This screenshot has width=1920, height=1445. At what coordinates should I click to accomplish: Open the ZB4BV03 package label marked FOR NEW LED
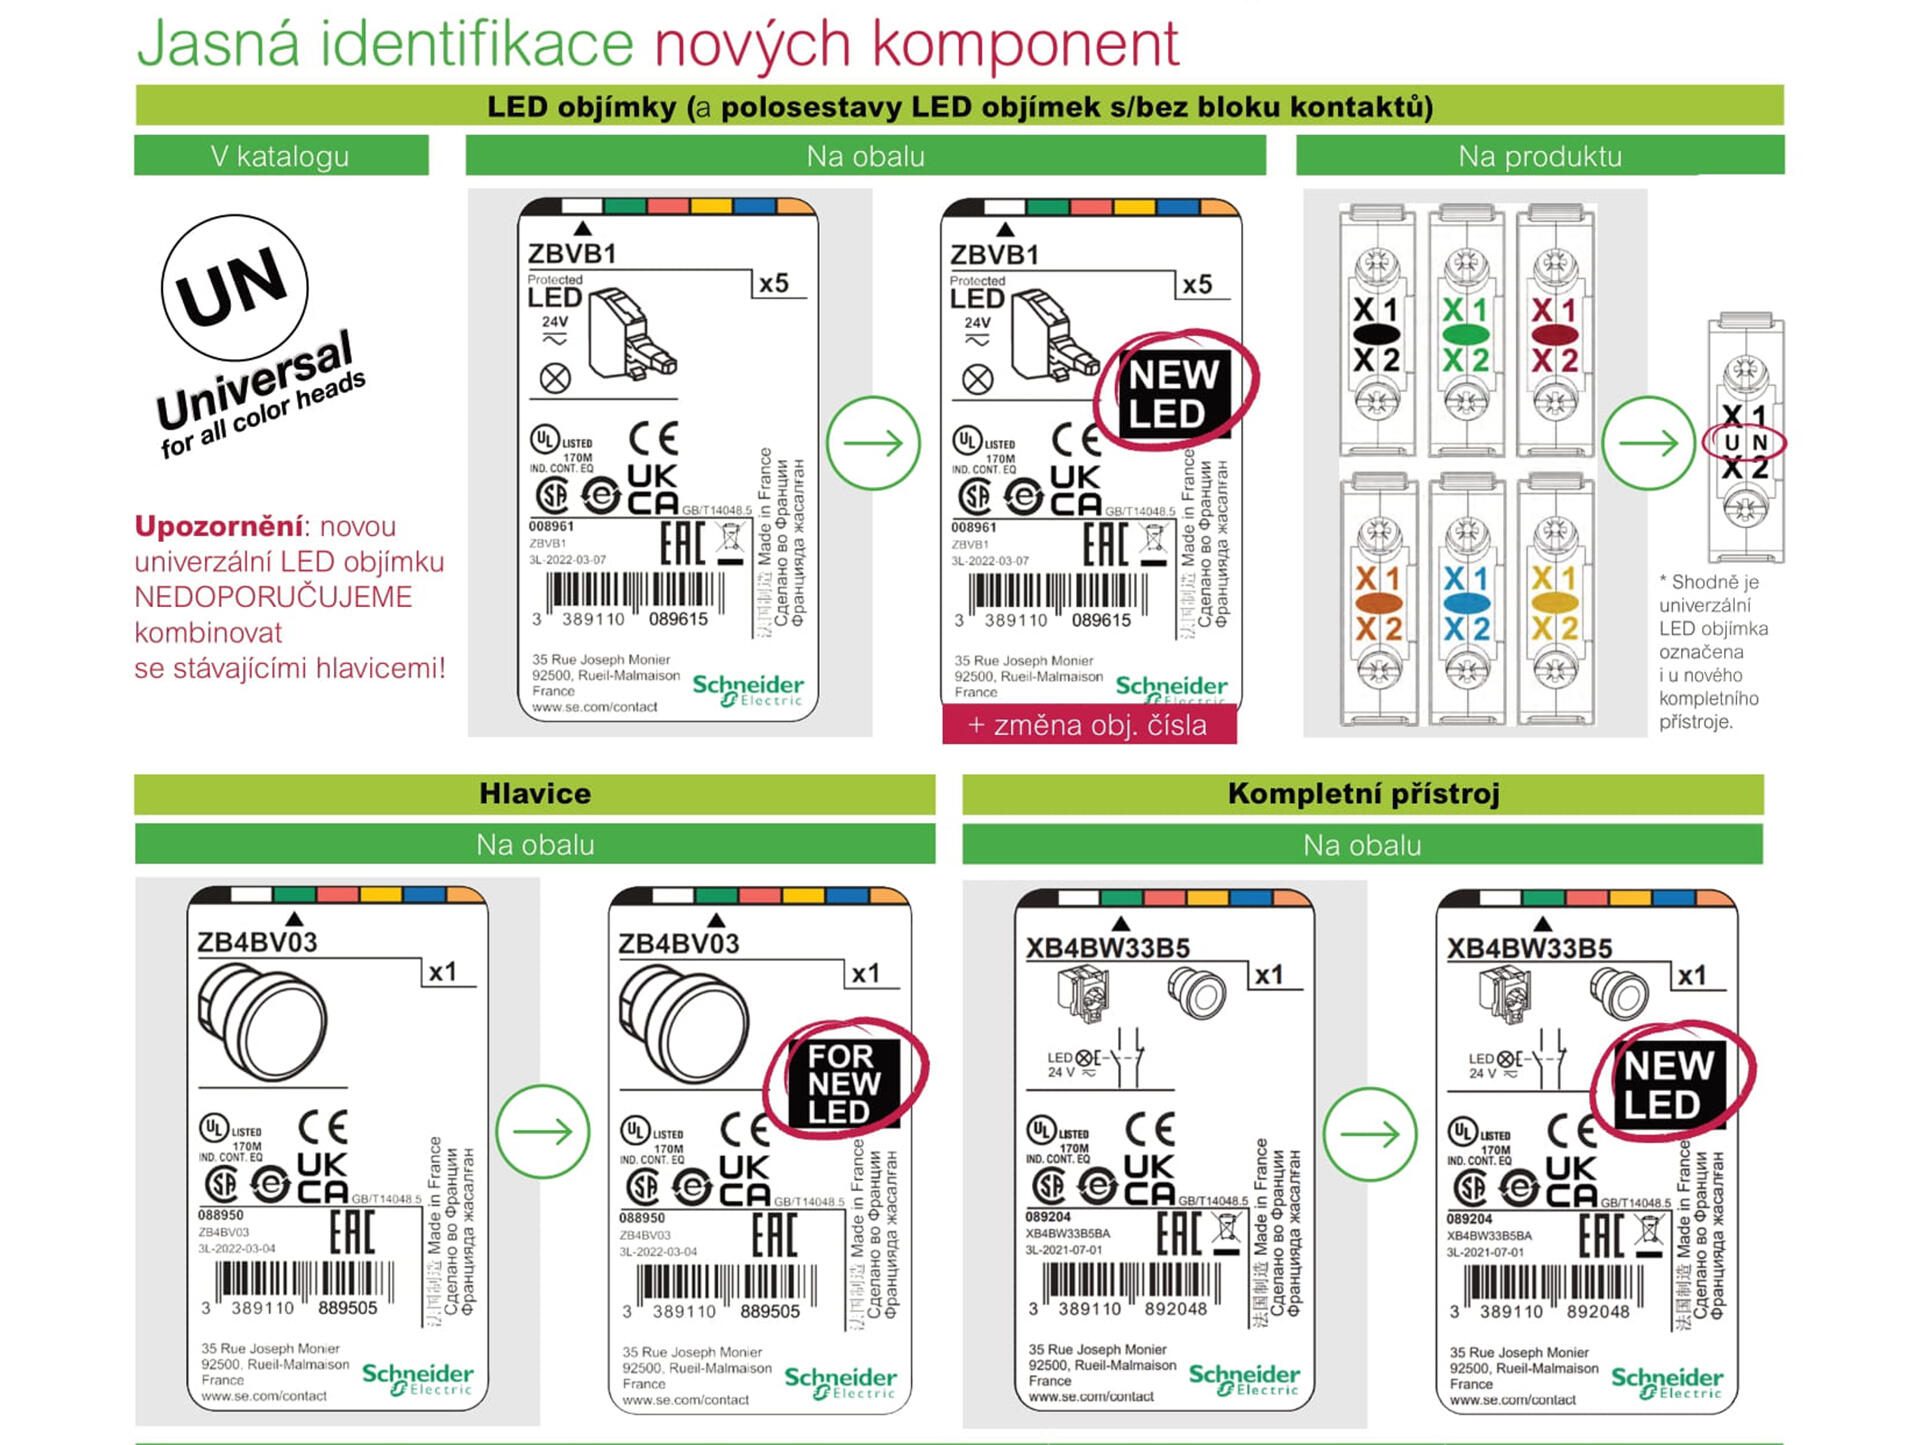[760, 1150]
